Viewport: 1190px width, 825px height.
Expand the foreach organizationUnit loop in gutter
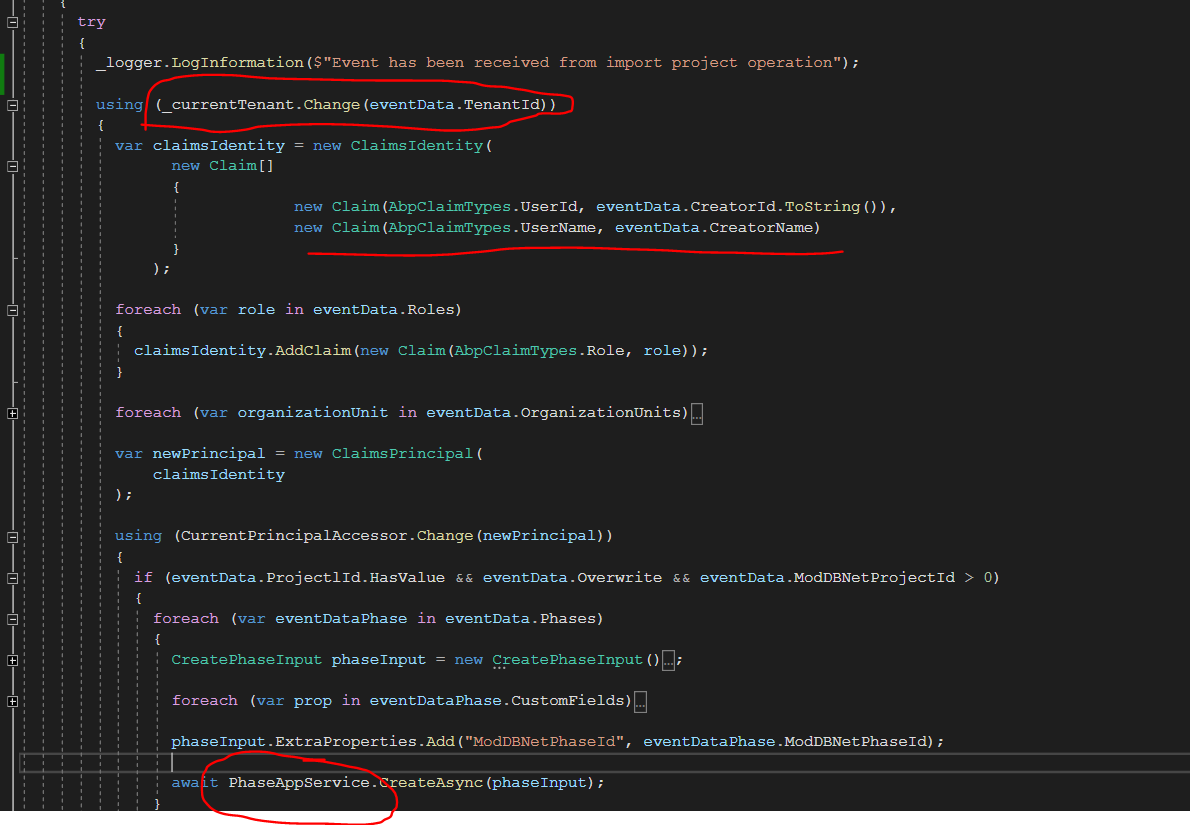click(12, 413)
